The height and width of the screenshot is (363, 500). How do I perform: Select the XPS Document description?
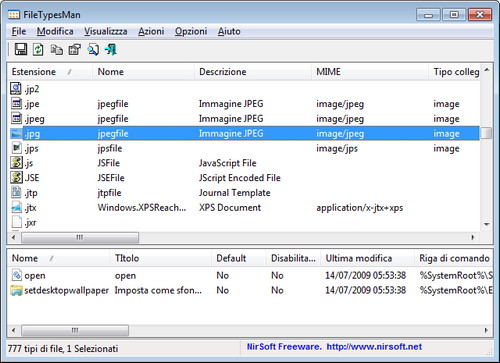pyautogui.click(x=230, y=207)
